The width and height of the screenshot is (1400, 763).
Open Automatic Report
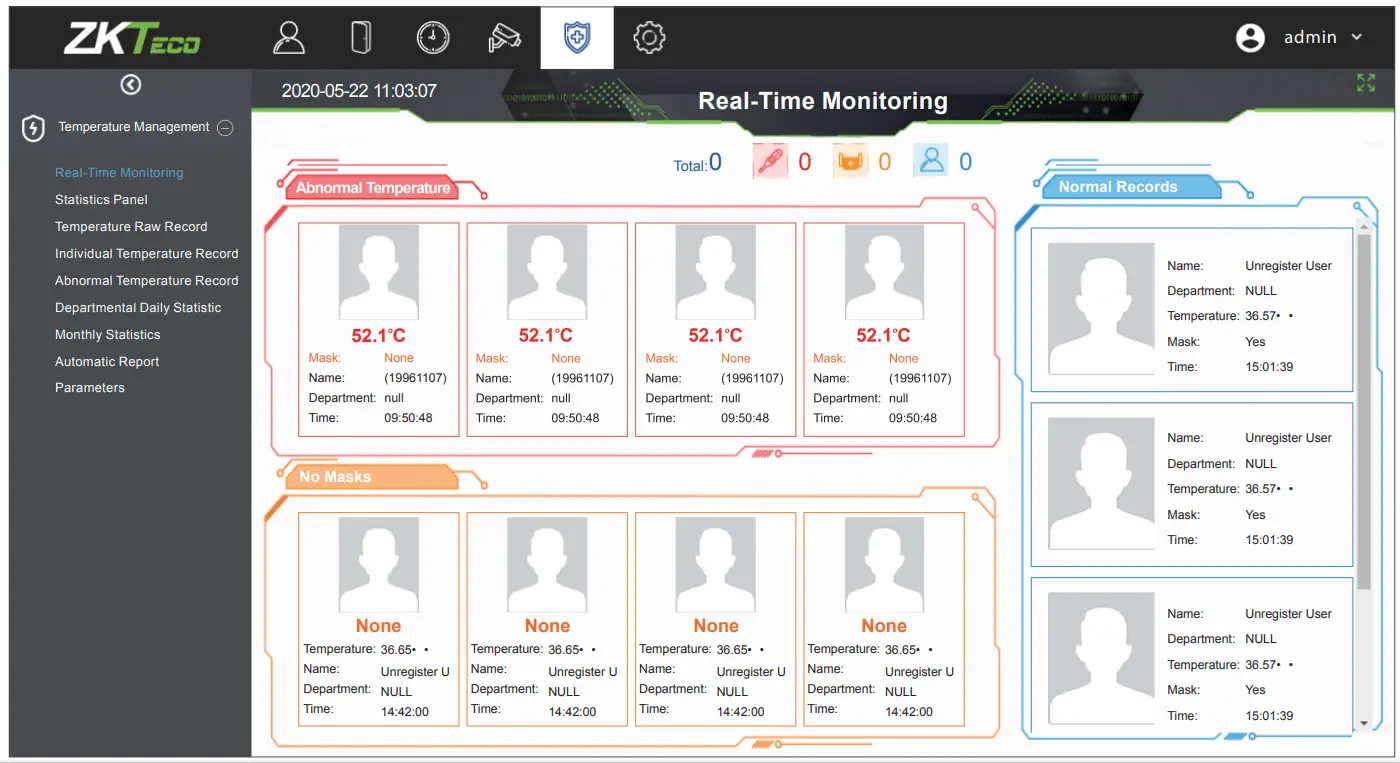tap(107, 361)
